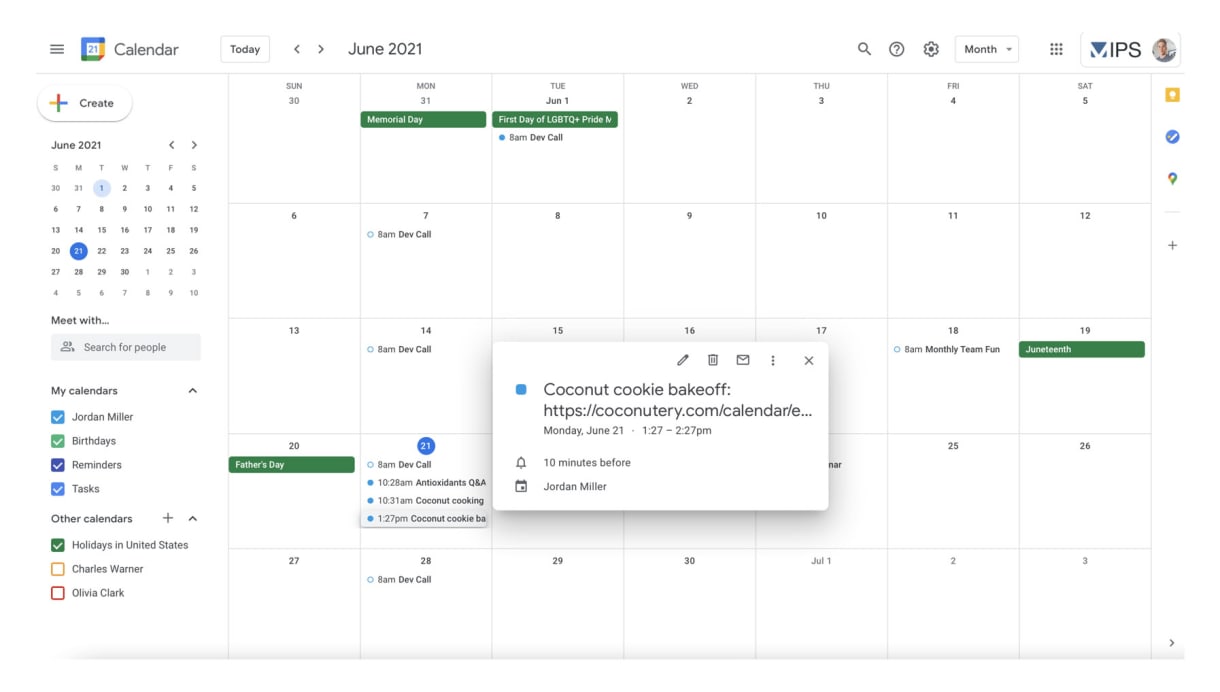Screen dimensions: 1220x692
Task: Open the Memorial Day event
Action: [424, 119]
